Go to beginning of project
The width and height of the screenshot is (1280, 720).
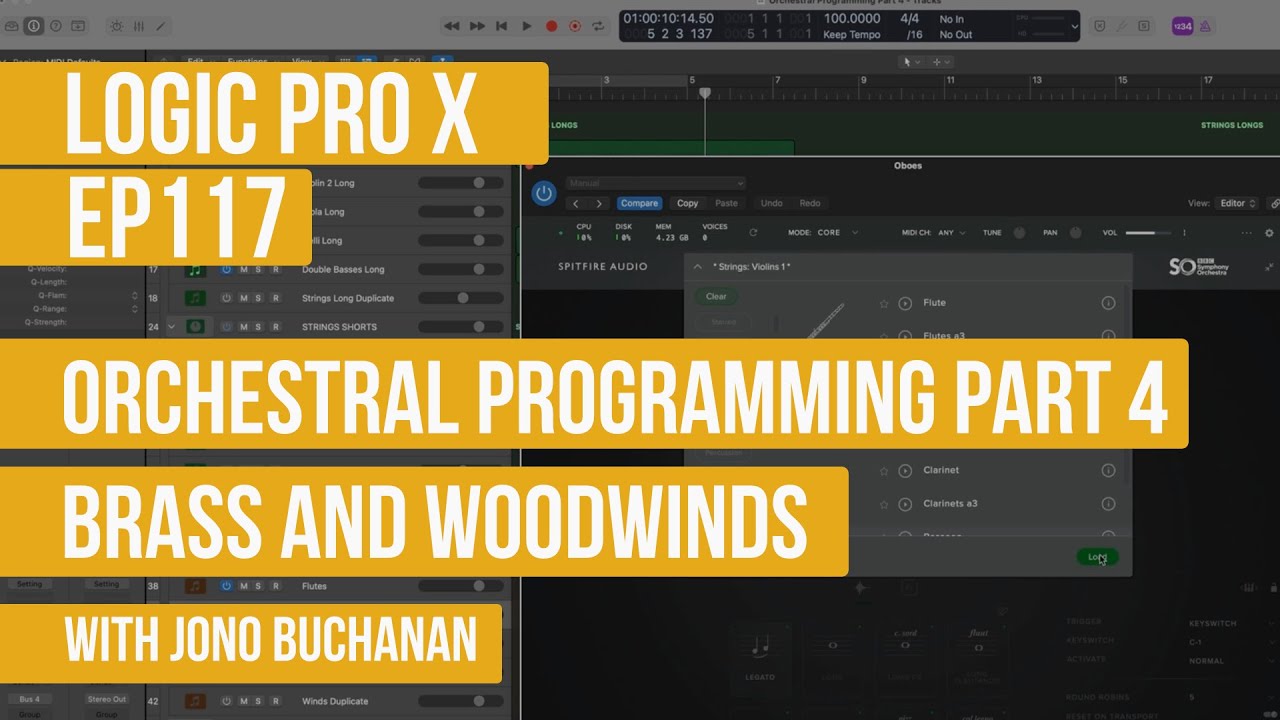502,26
